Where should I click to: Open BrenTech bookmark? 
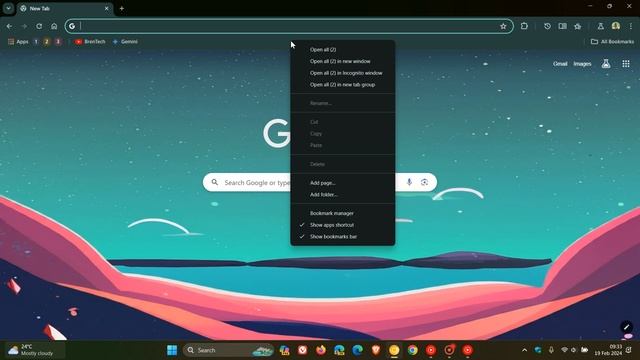tap(90, 42)
